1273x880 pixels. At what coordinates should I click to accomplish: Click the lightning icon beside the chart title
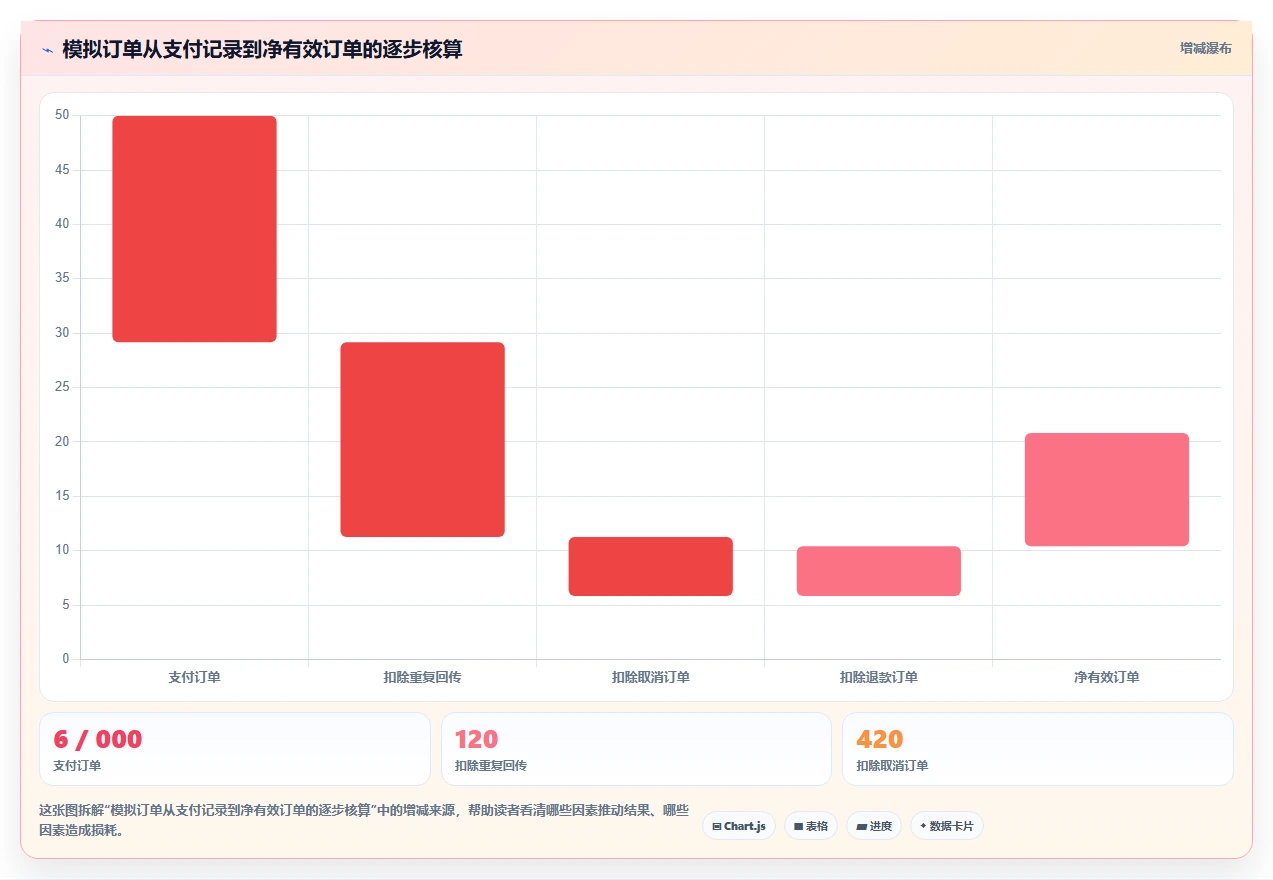click(47, 49)
